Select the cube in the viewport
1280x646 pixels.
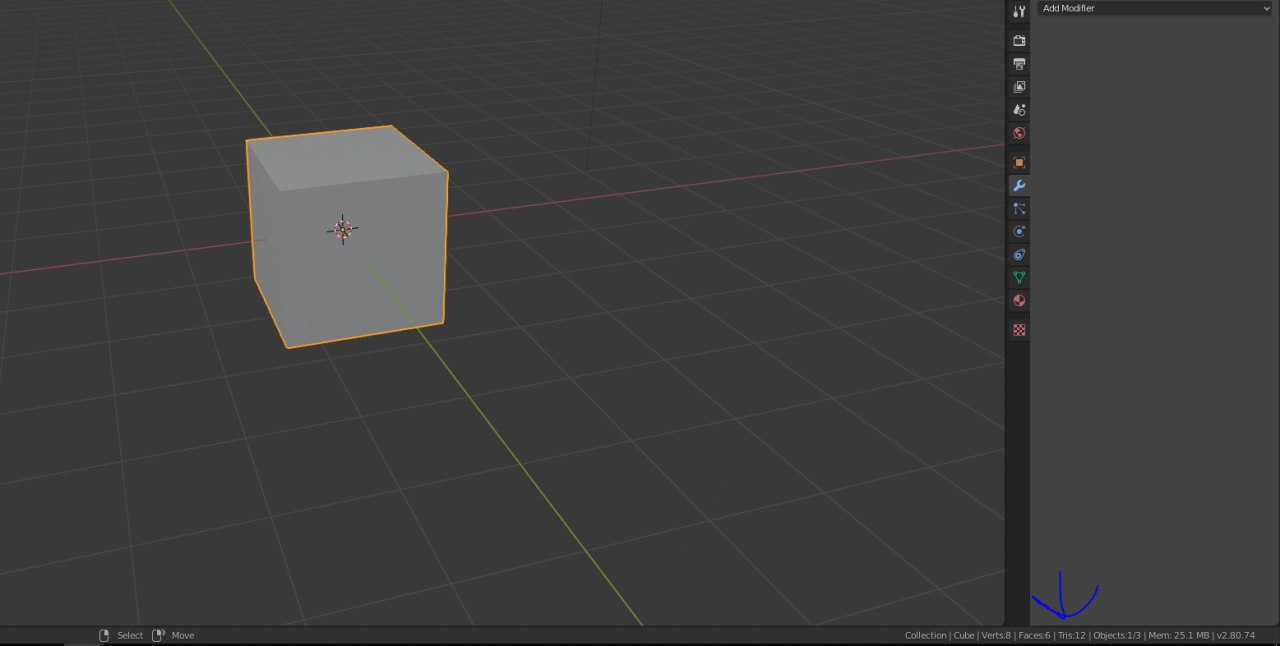[x=345, y=237]
